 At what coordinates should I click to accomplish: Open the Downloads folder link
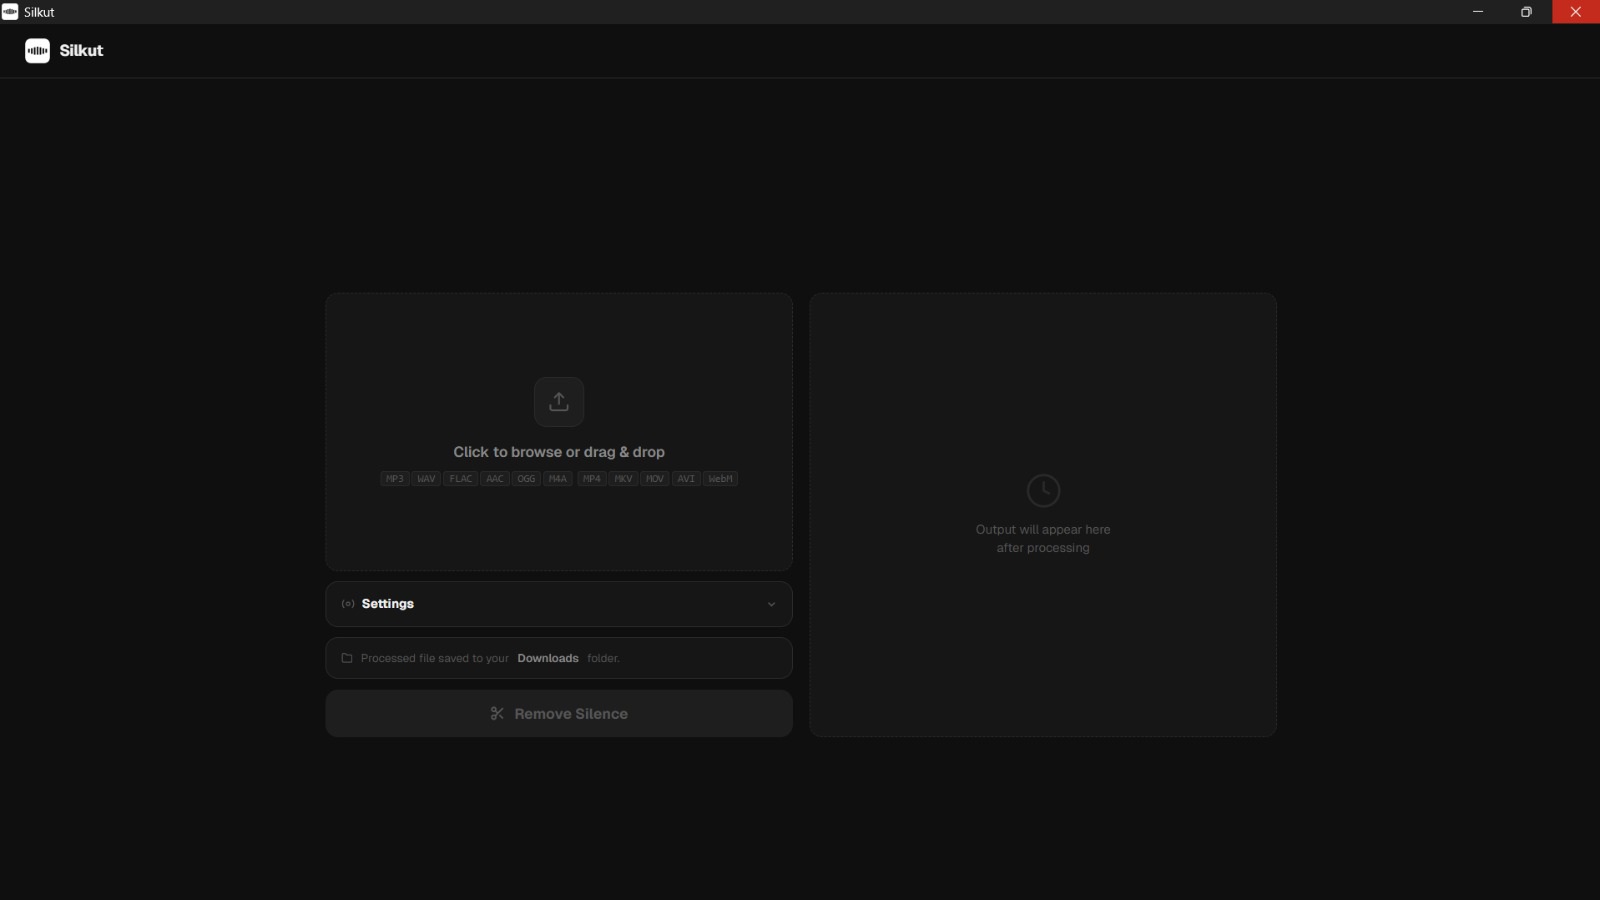click(547, 658)
